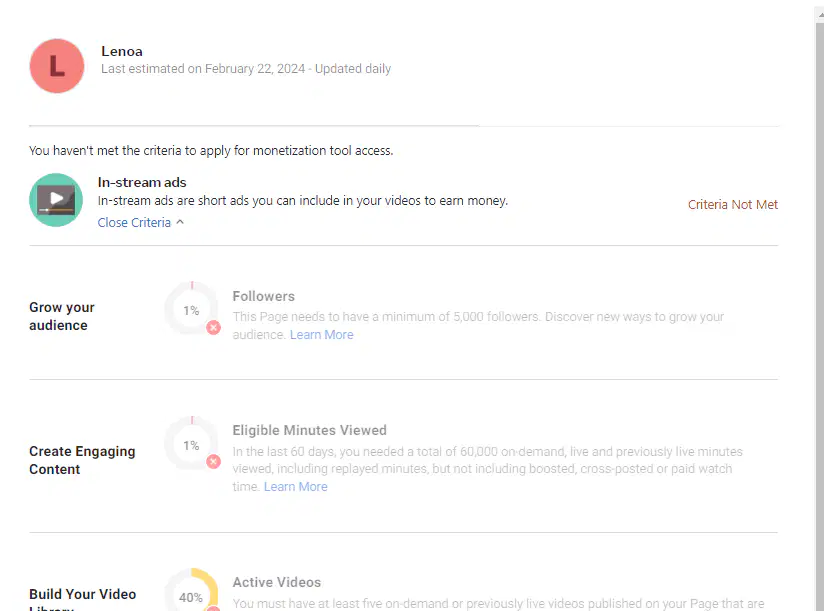Click Eligible Minutes Viewed 1% progress ring
This screenshot has width=824, height=611.
(191, 445)
